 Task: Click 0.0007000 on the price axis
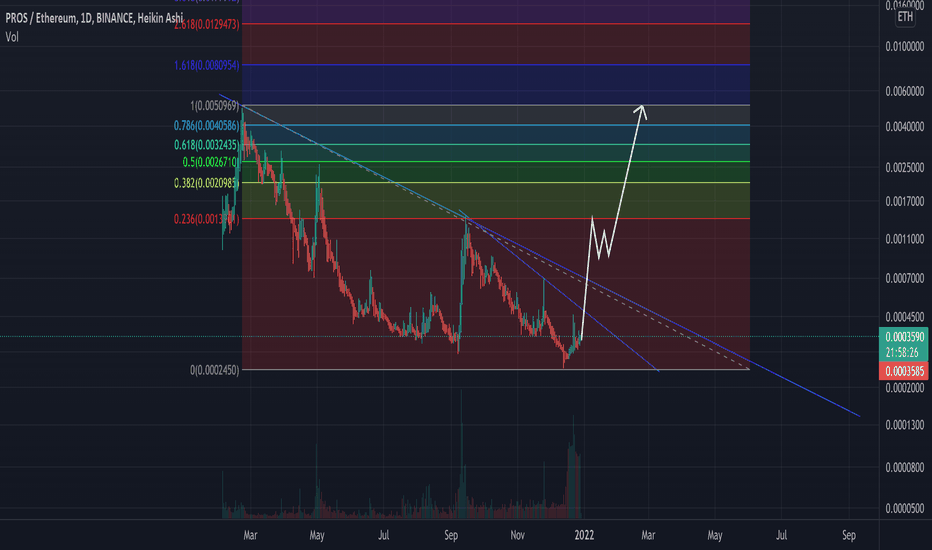[x=905, y=279]
